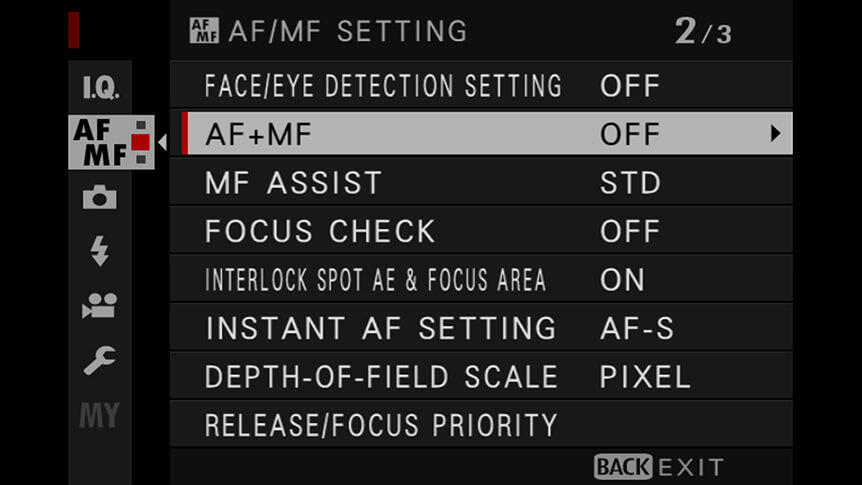
Task: Click the EXIT label
Action: coord(691,468)
